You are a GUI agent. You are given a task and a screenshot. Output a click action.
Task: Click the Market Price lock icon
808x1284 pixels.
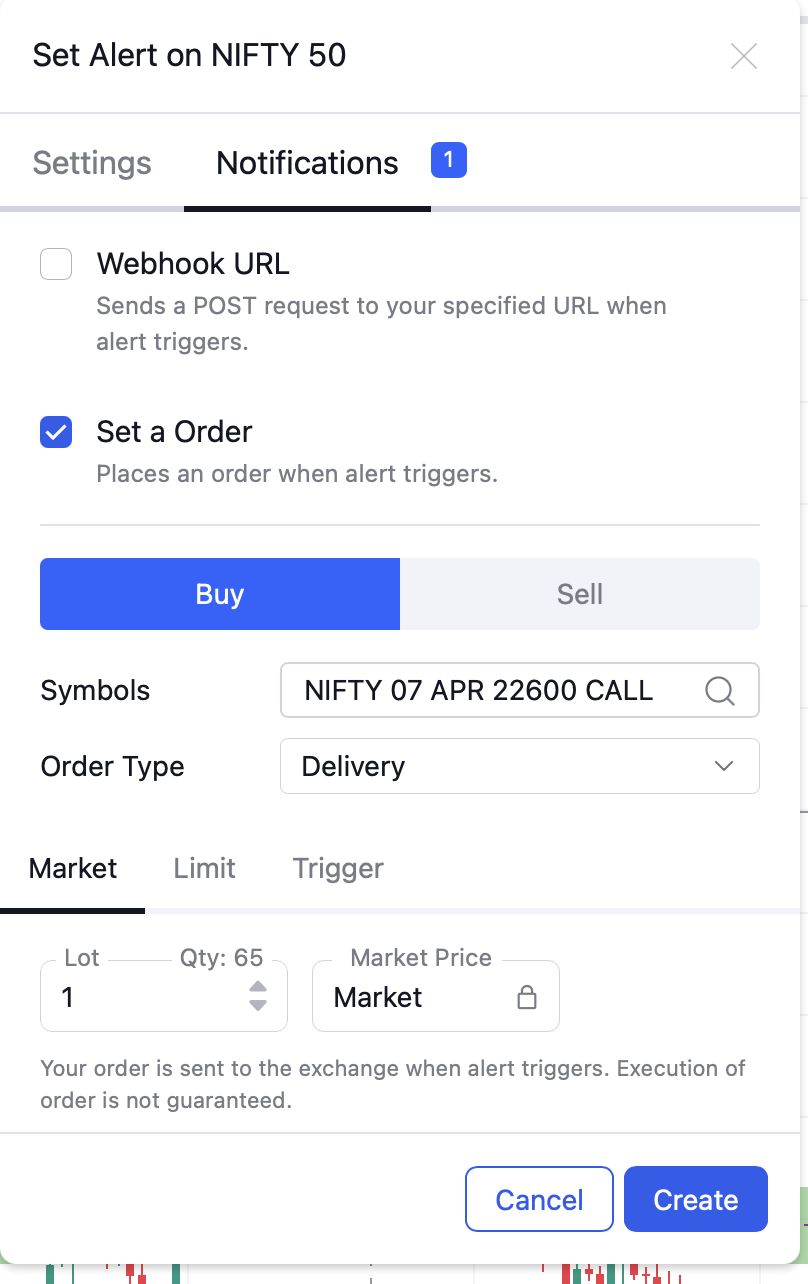coord(526,997)
